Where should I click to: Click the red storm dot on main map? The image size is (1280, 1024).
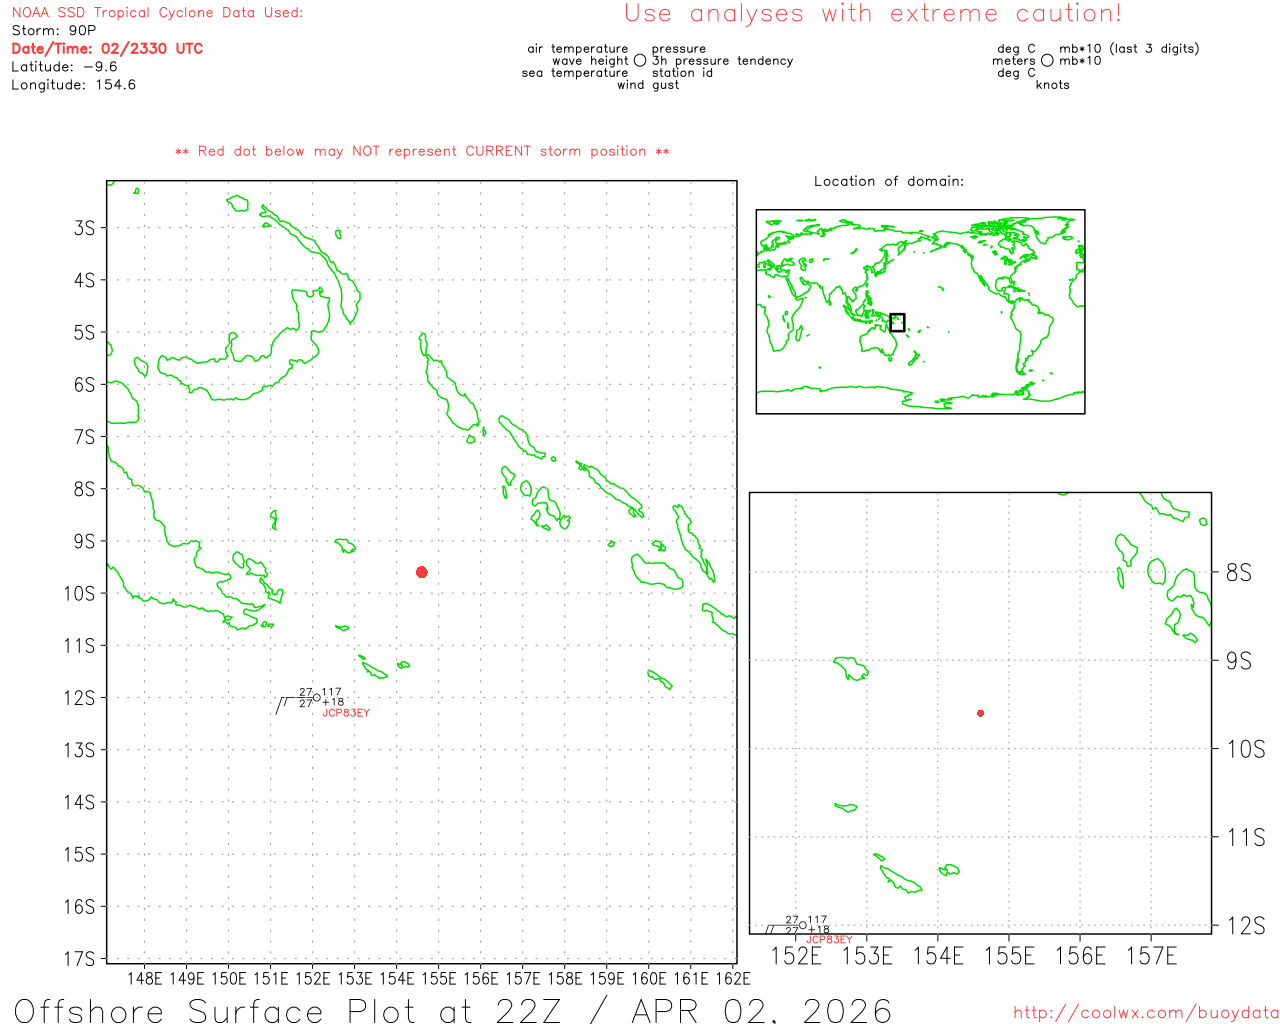point(422,572)
